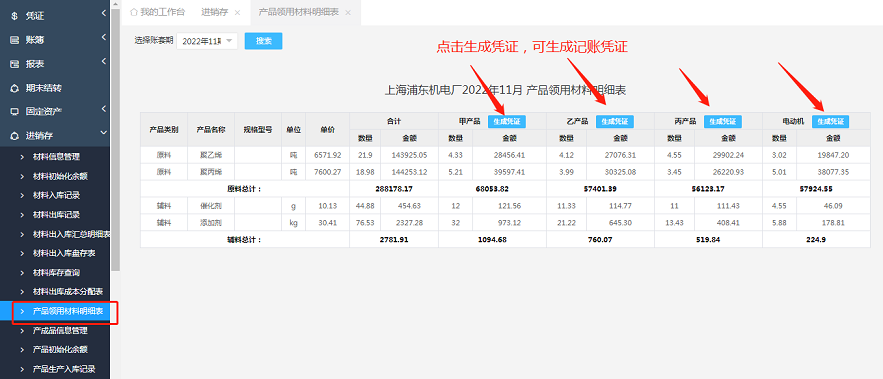Click 电动机 amount 38077.35
This screenshot has height=379, width=883.
[833, 172]
